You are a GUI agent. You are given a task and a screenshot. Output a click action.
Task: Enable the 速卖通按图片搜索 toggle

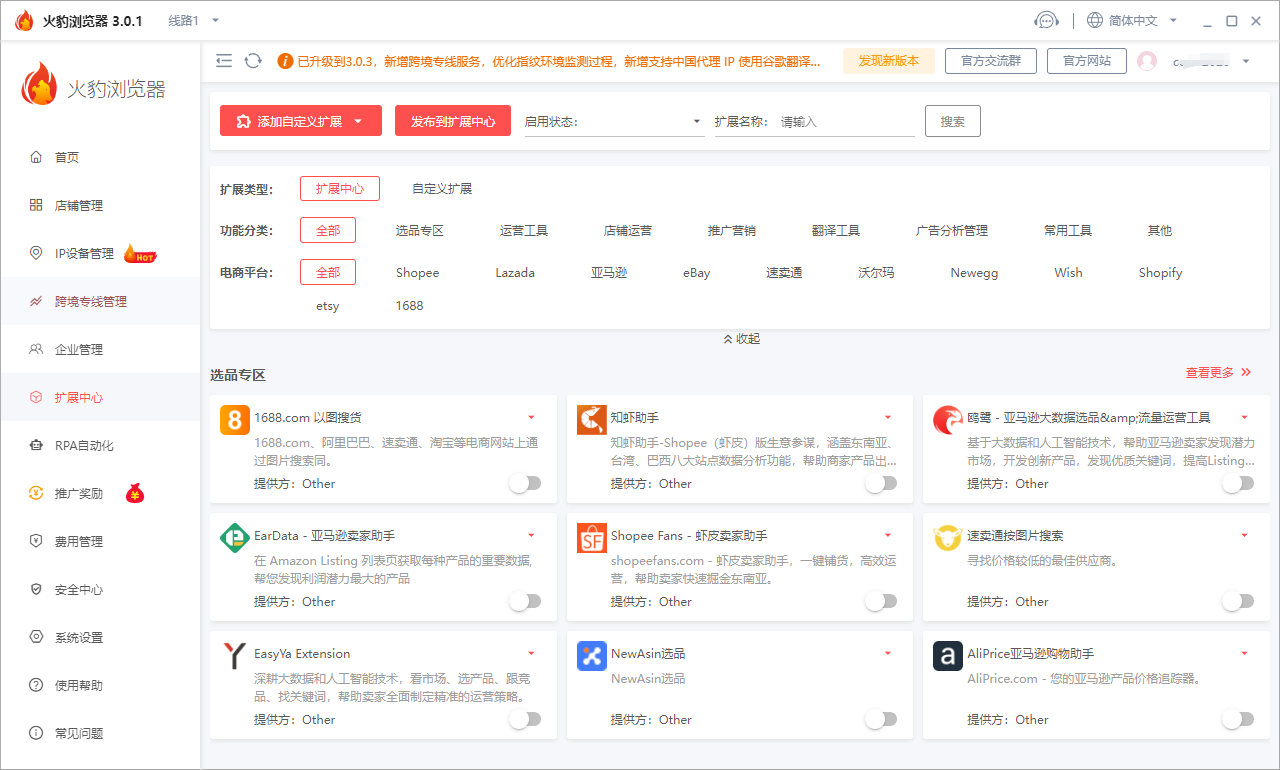pos(1238,601)
